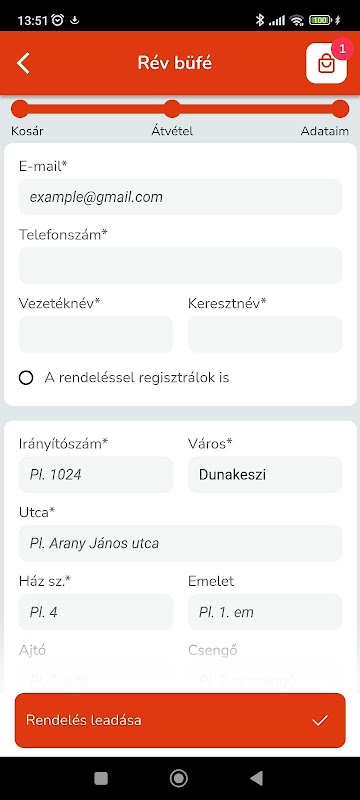Select 'A rendeléssel regisztrálok is' radio button
The height and width of the screenshot is (800, 360).
[x=26, y=378]
